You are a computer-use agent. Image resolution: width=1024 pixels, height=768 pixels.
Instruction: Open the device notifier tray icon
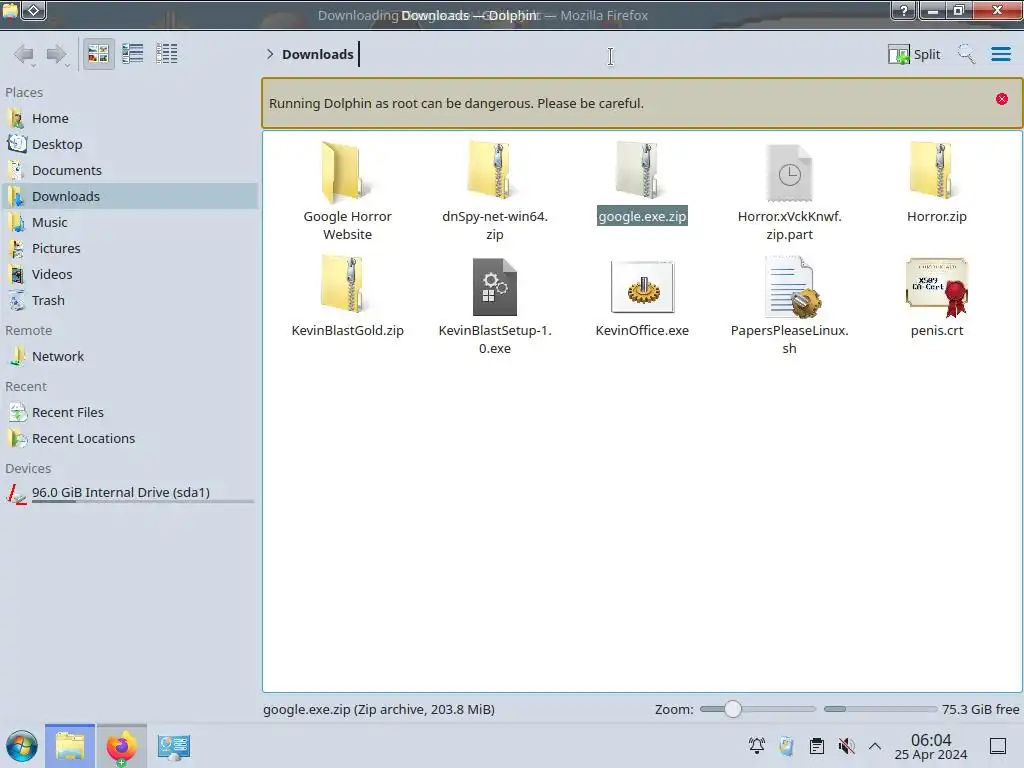tap(786, 746)
